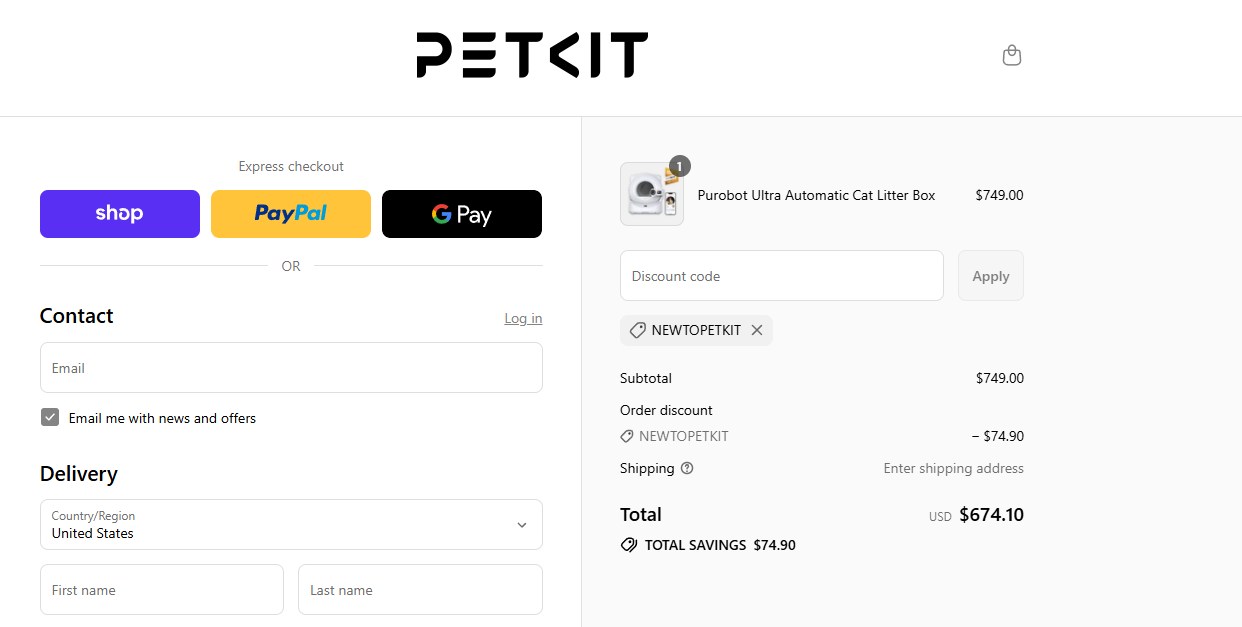Pay using PayPal
The height and width of the screenshot is (627, 1242).
[x=290, y=213]
